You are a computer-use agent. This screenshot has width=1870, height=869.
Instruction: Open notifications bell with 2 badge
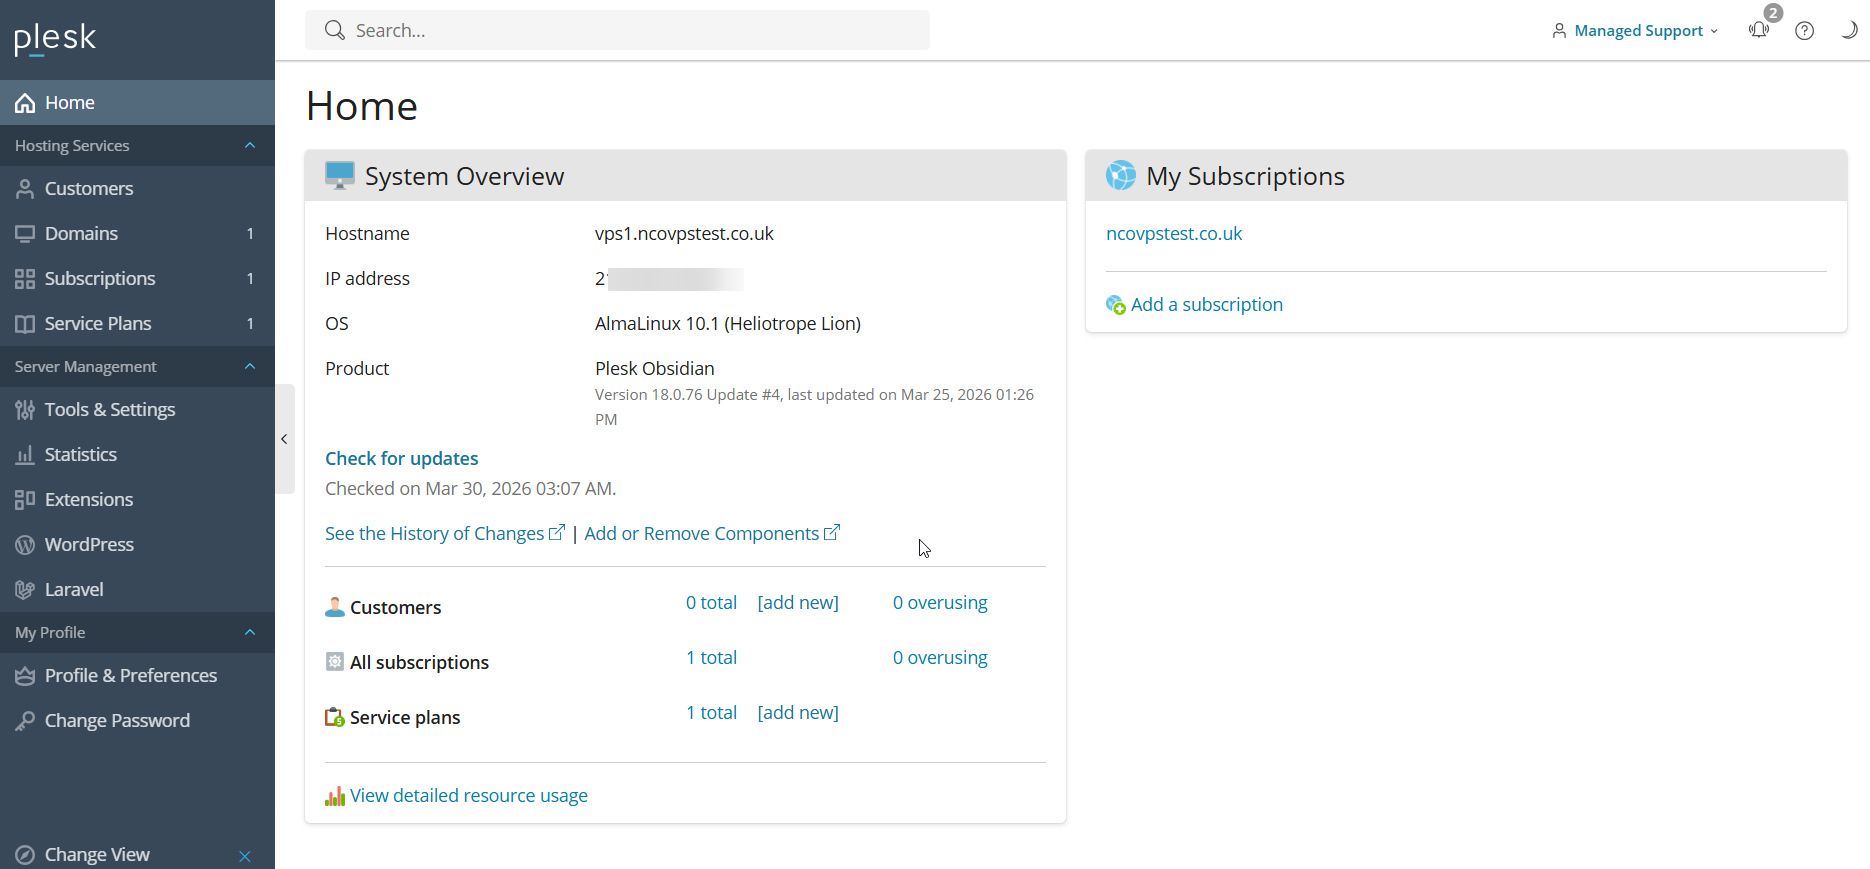[x=1760, y=30]
